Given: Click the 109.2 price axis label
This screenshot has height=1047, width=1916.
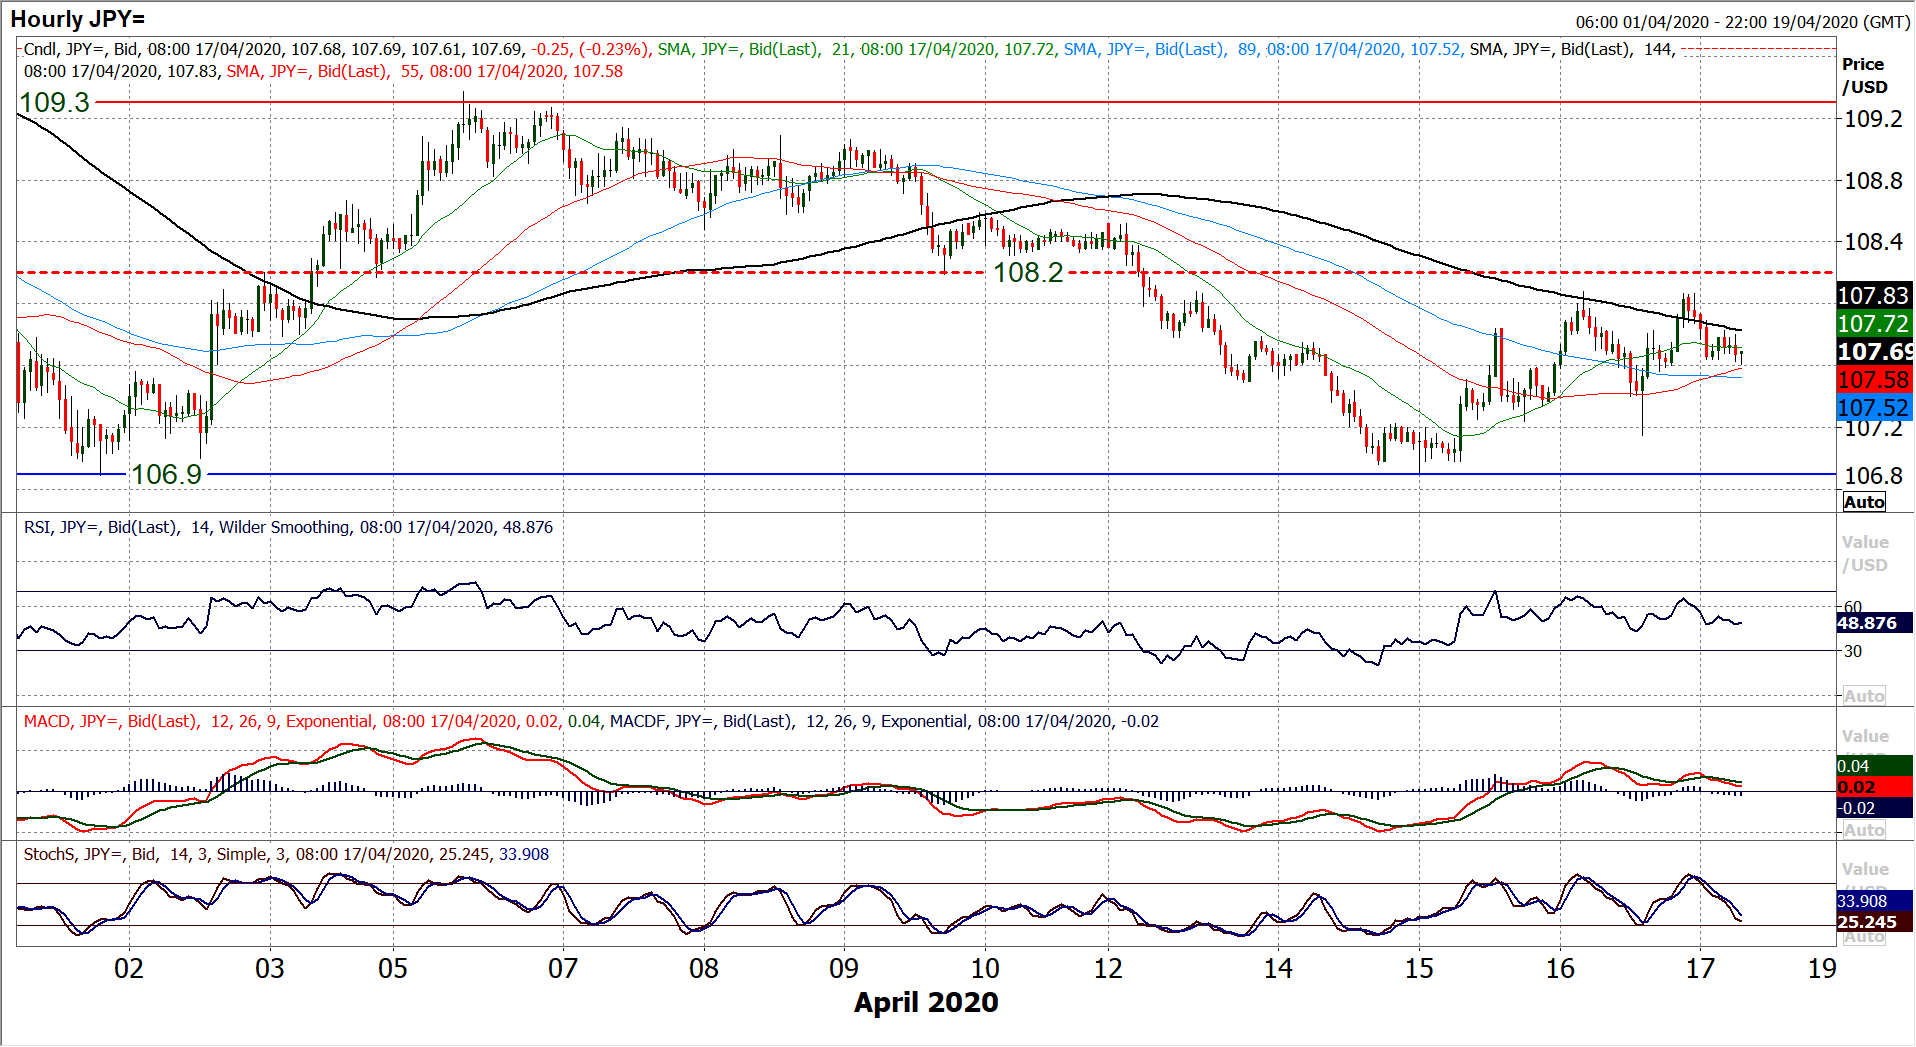Looking at the screenshot, I should pyautogui.click(x=1873, y=119).
